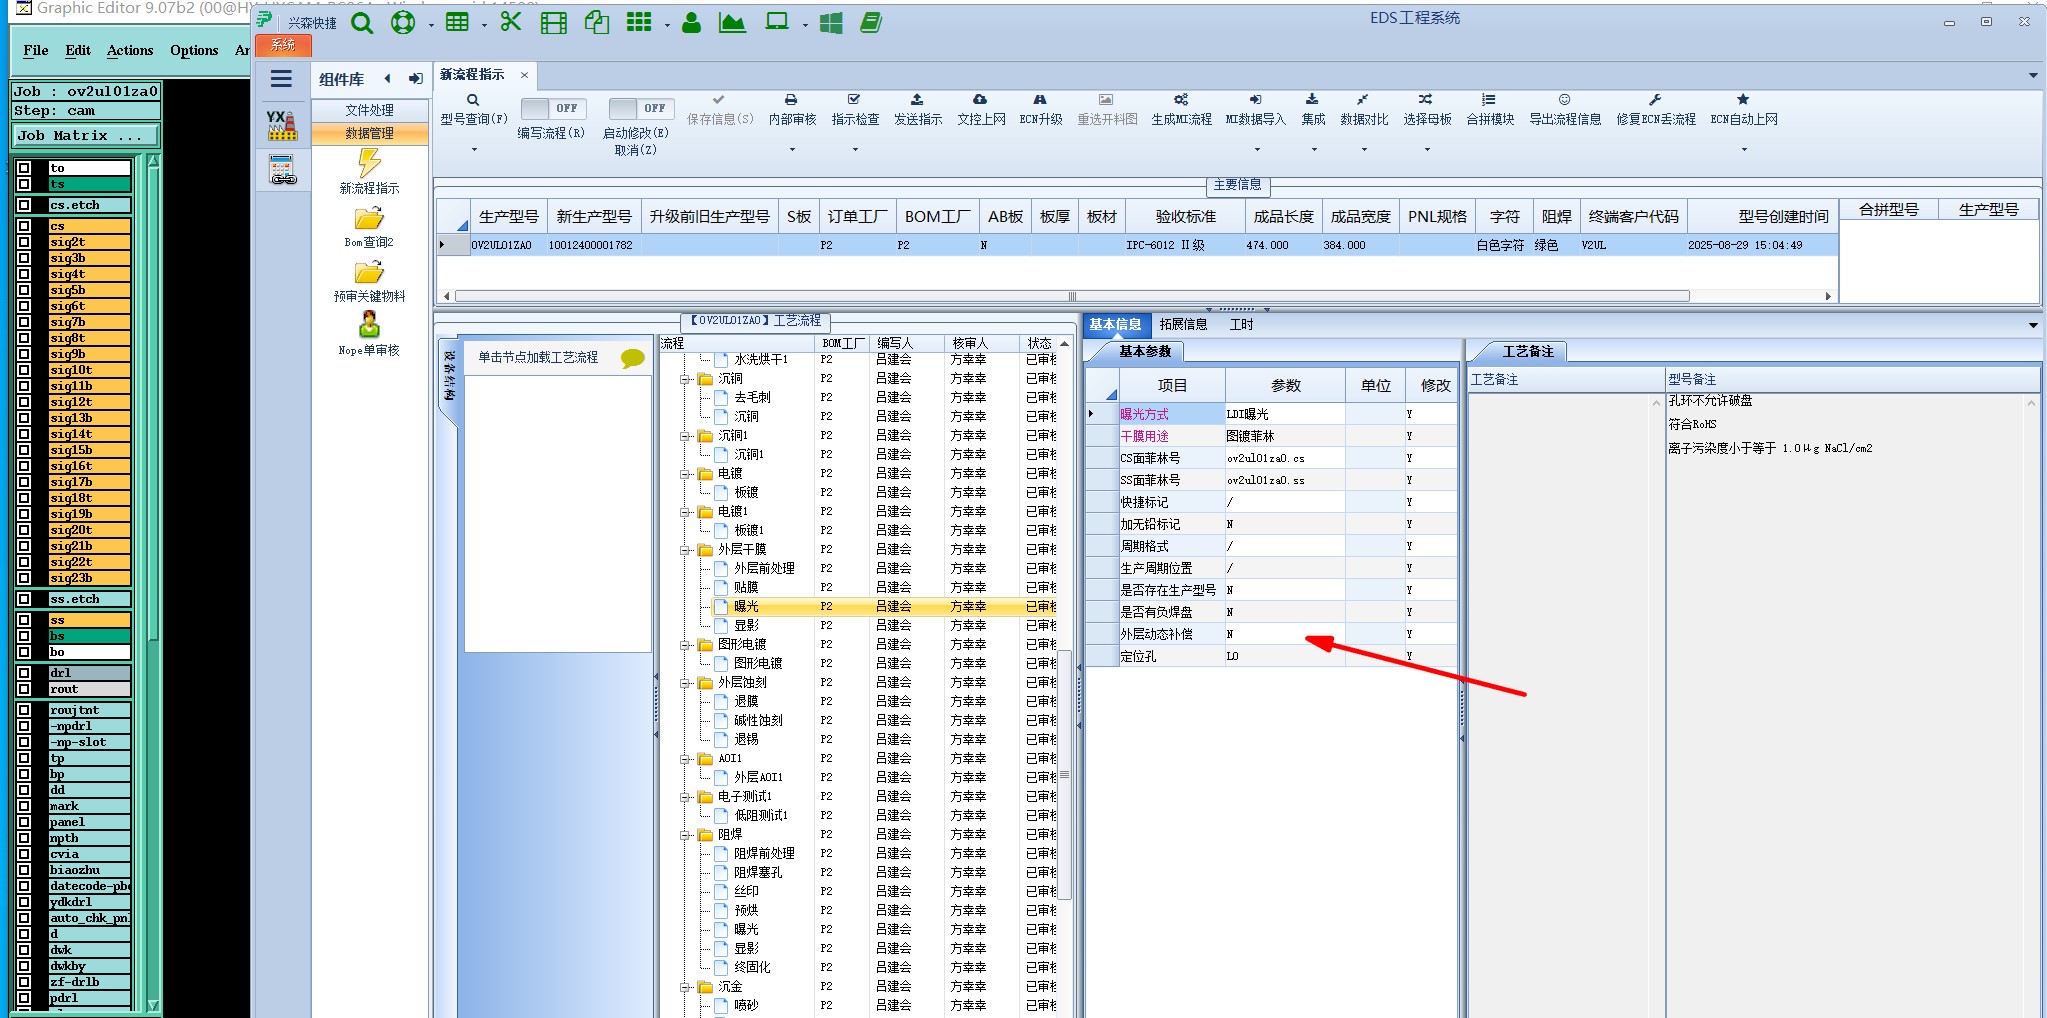Click the green magnifier search icon in top toolbar
Image resolution: width=2047 pixels, height=1018 pixels.
click(362, 22)
